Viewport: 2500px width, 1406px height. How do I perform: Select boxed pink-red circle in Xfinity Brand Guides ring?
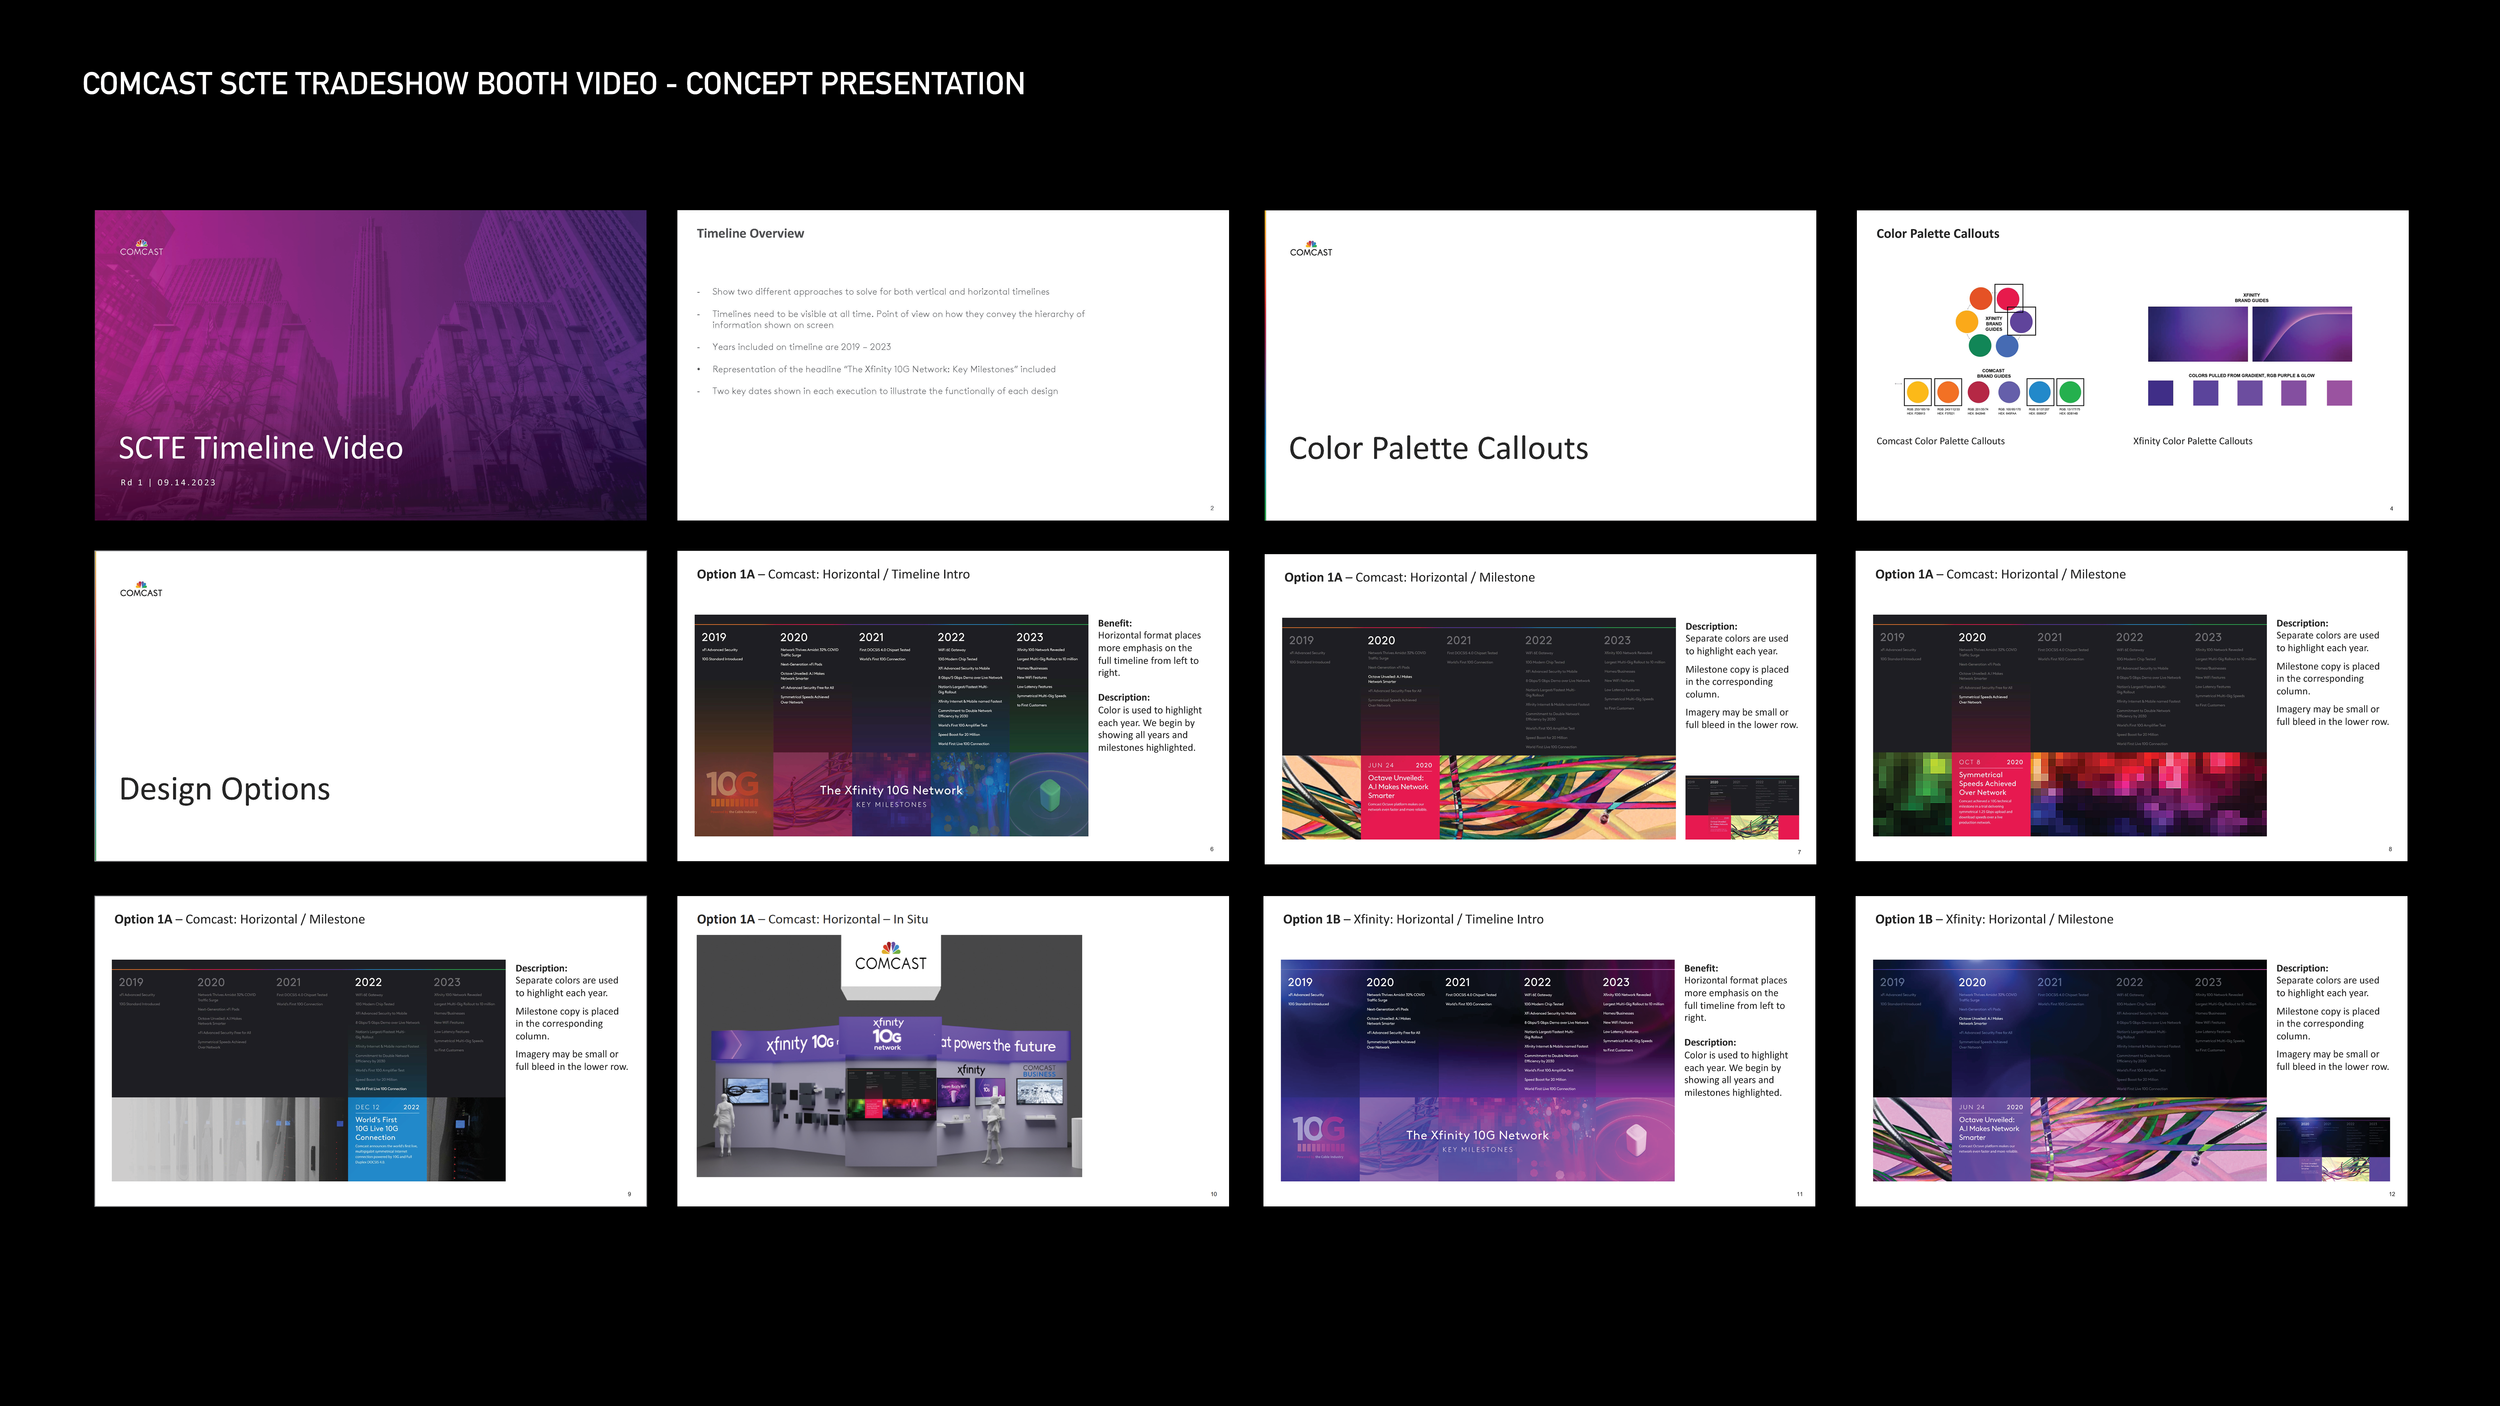coord(2008,298)
